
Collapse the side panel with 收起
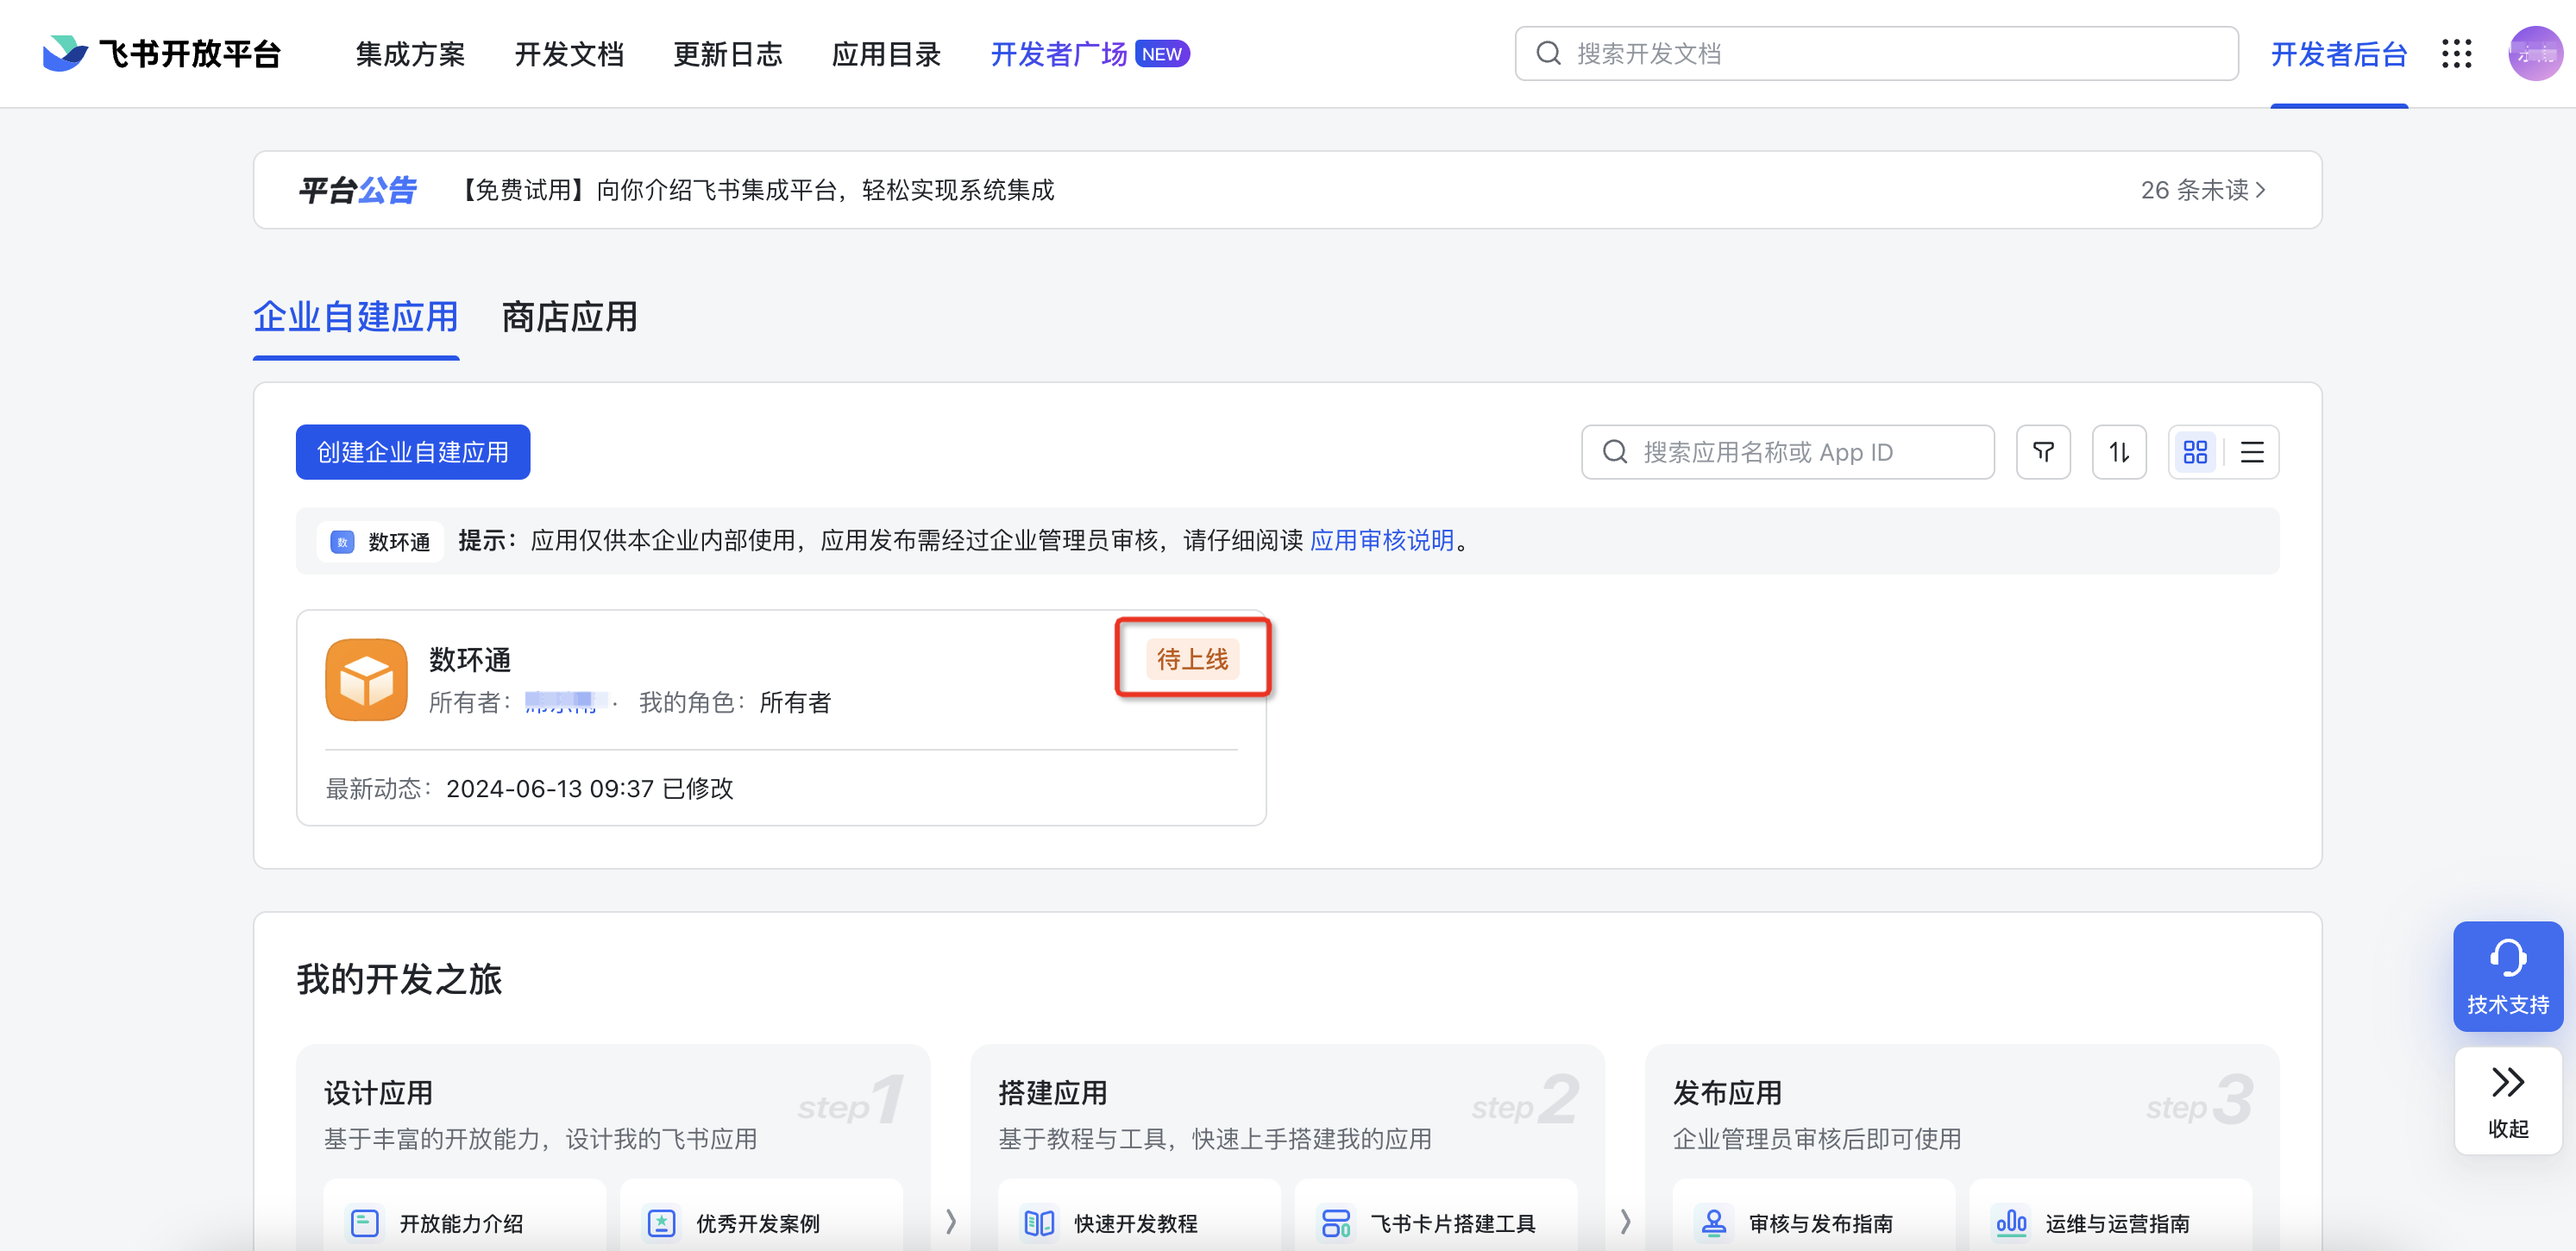click(x=2507, y=1101)
